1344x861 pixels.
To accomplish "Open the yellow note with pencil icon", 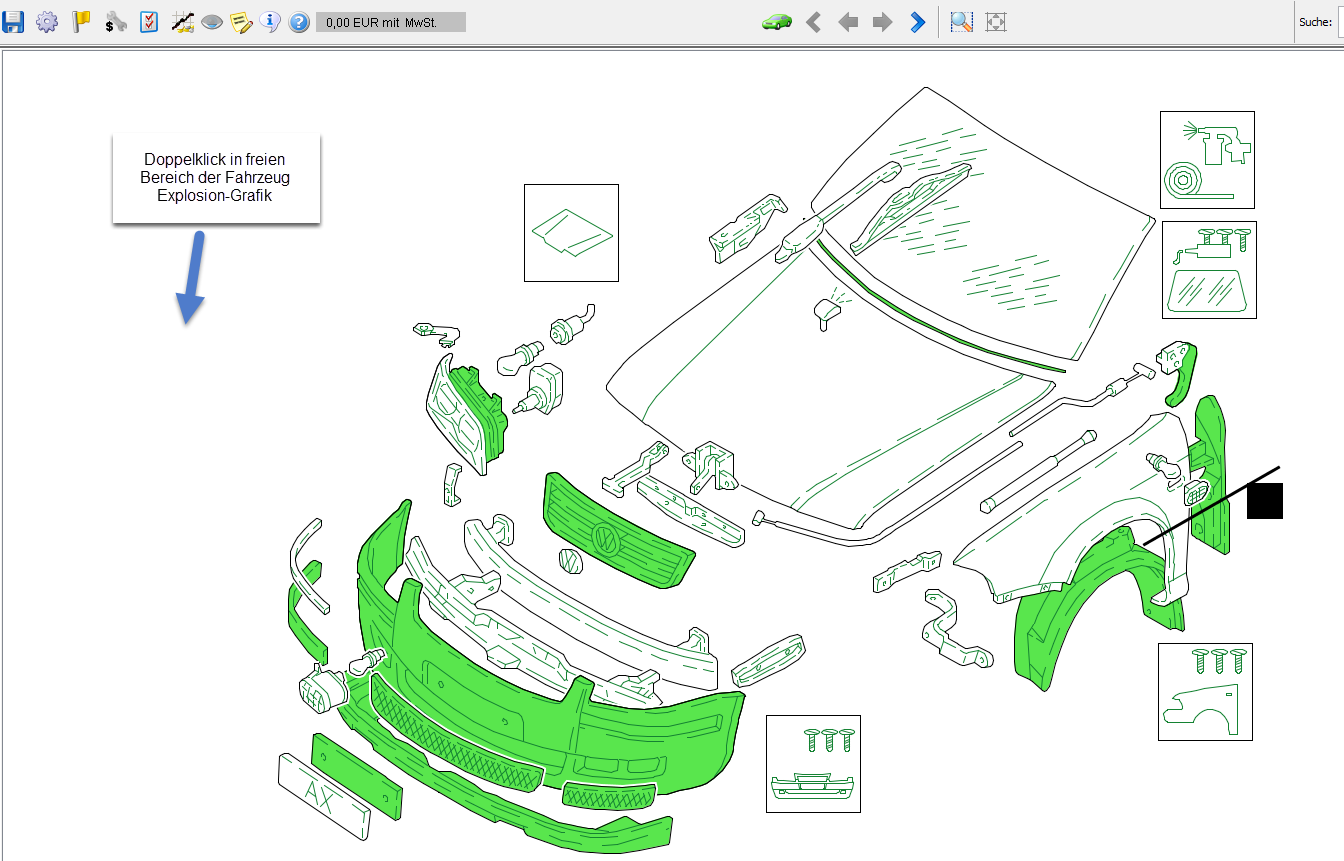I will (241, 21).
